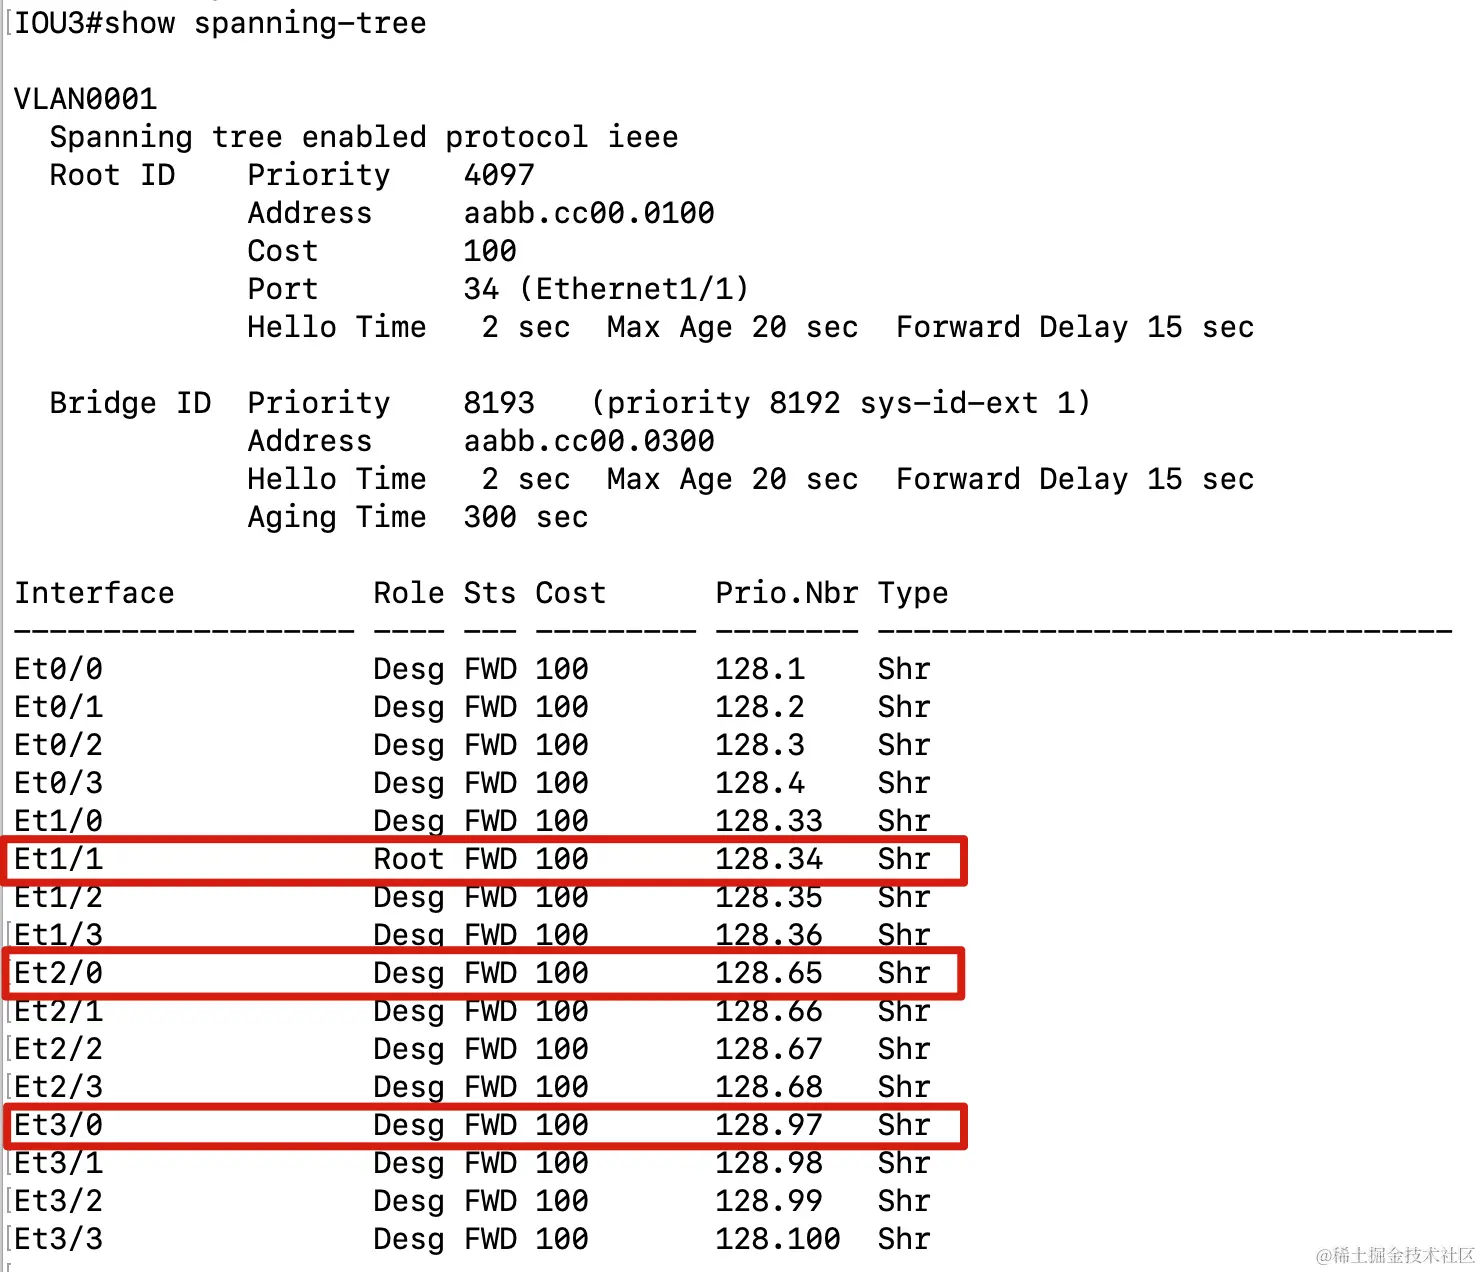Viewport: 1482px width, 1272px height.
Task: Click the Type column header
Action: tap(913, 594)
